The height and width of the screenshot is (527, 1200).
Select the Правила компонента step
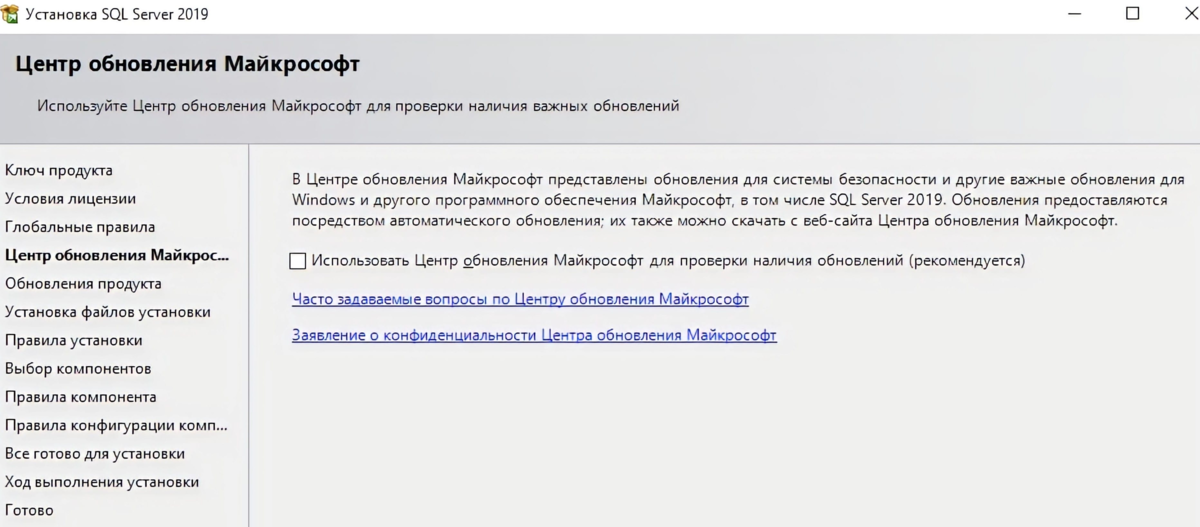pos(81,397)
